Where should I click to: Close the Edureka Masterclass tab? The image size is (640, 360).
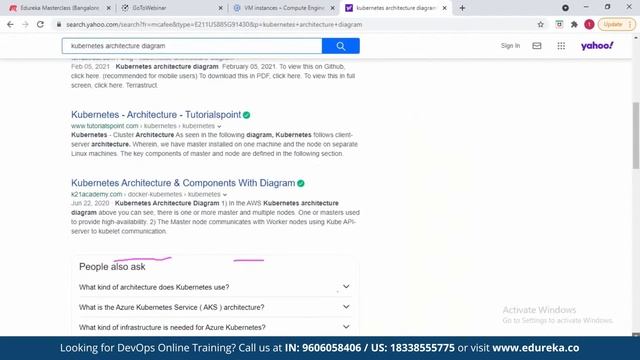[x=109, y=8]
